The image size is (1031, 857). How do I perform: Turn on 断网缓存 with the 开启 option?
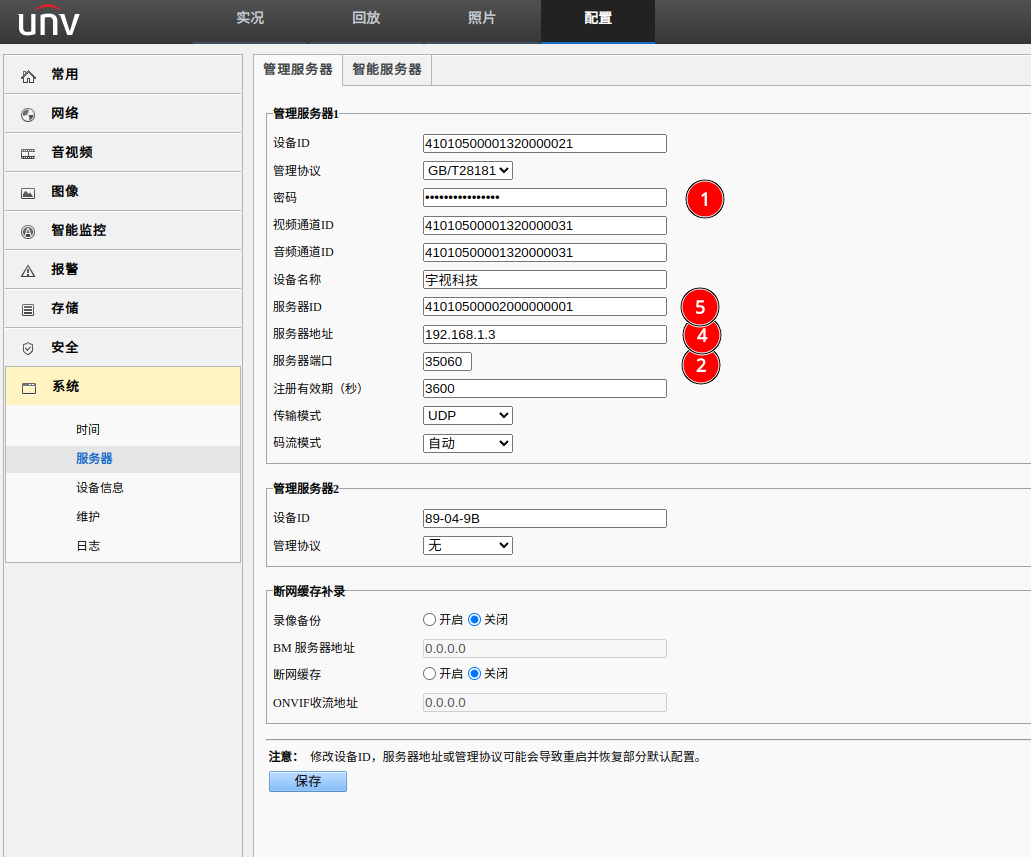pos(429,673)
